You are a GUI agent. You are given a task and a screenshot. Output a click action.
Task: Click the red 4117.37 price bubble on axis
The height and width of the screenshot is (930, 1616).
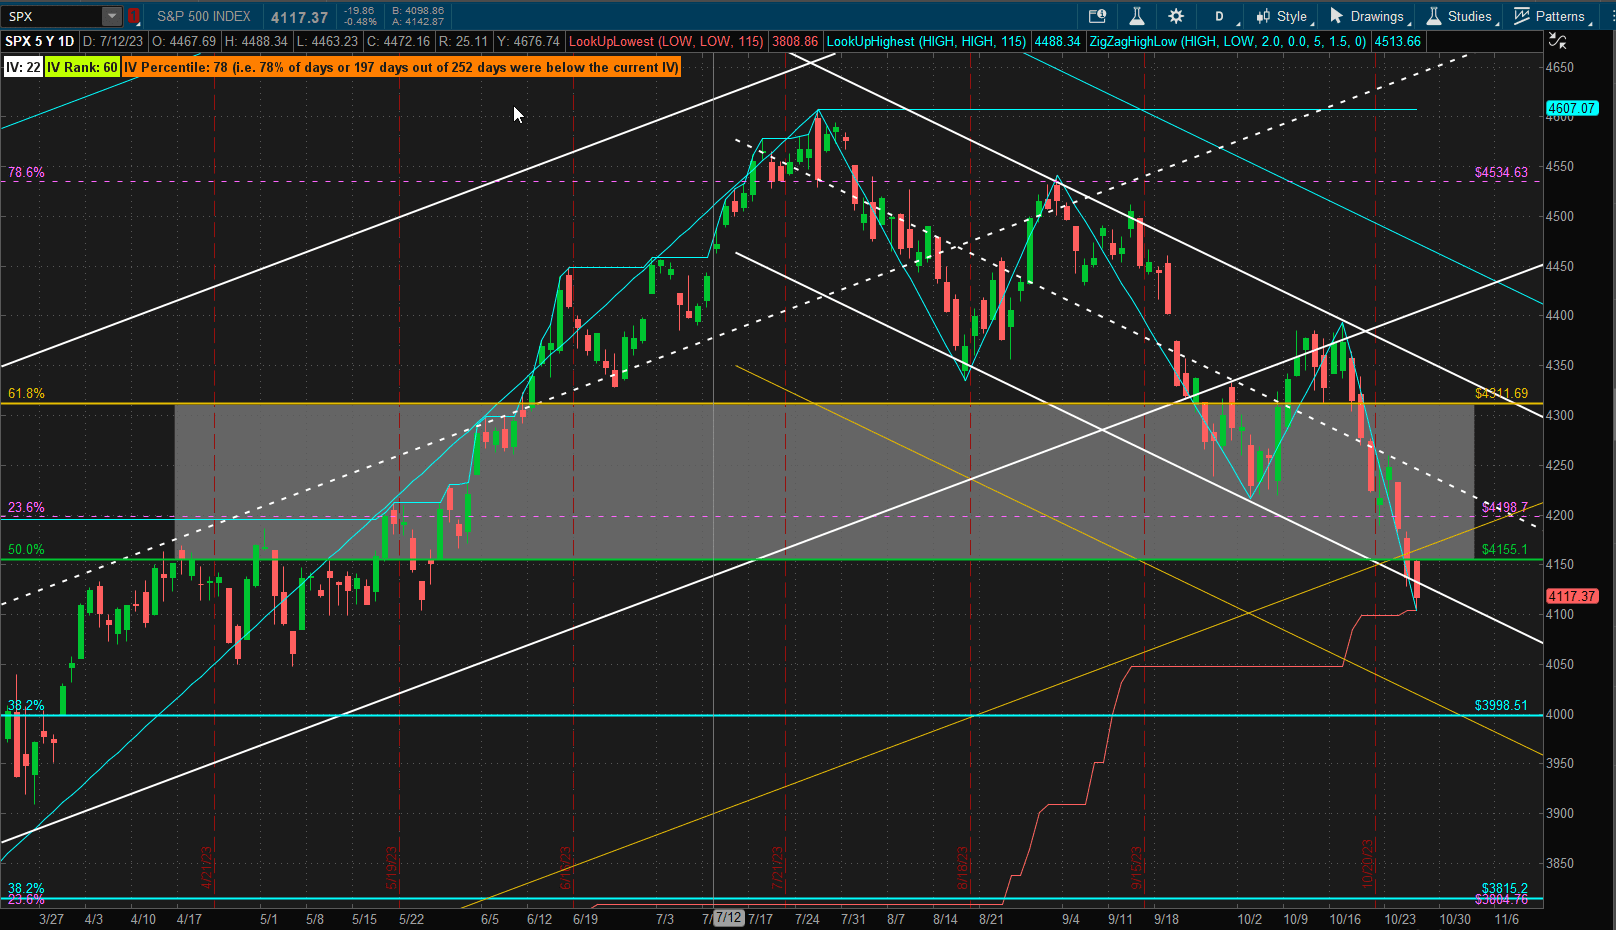coord(1572,596)
